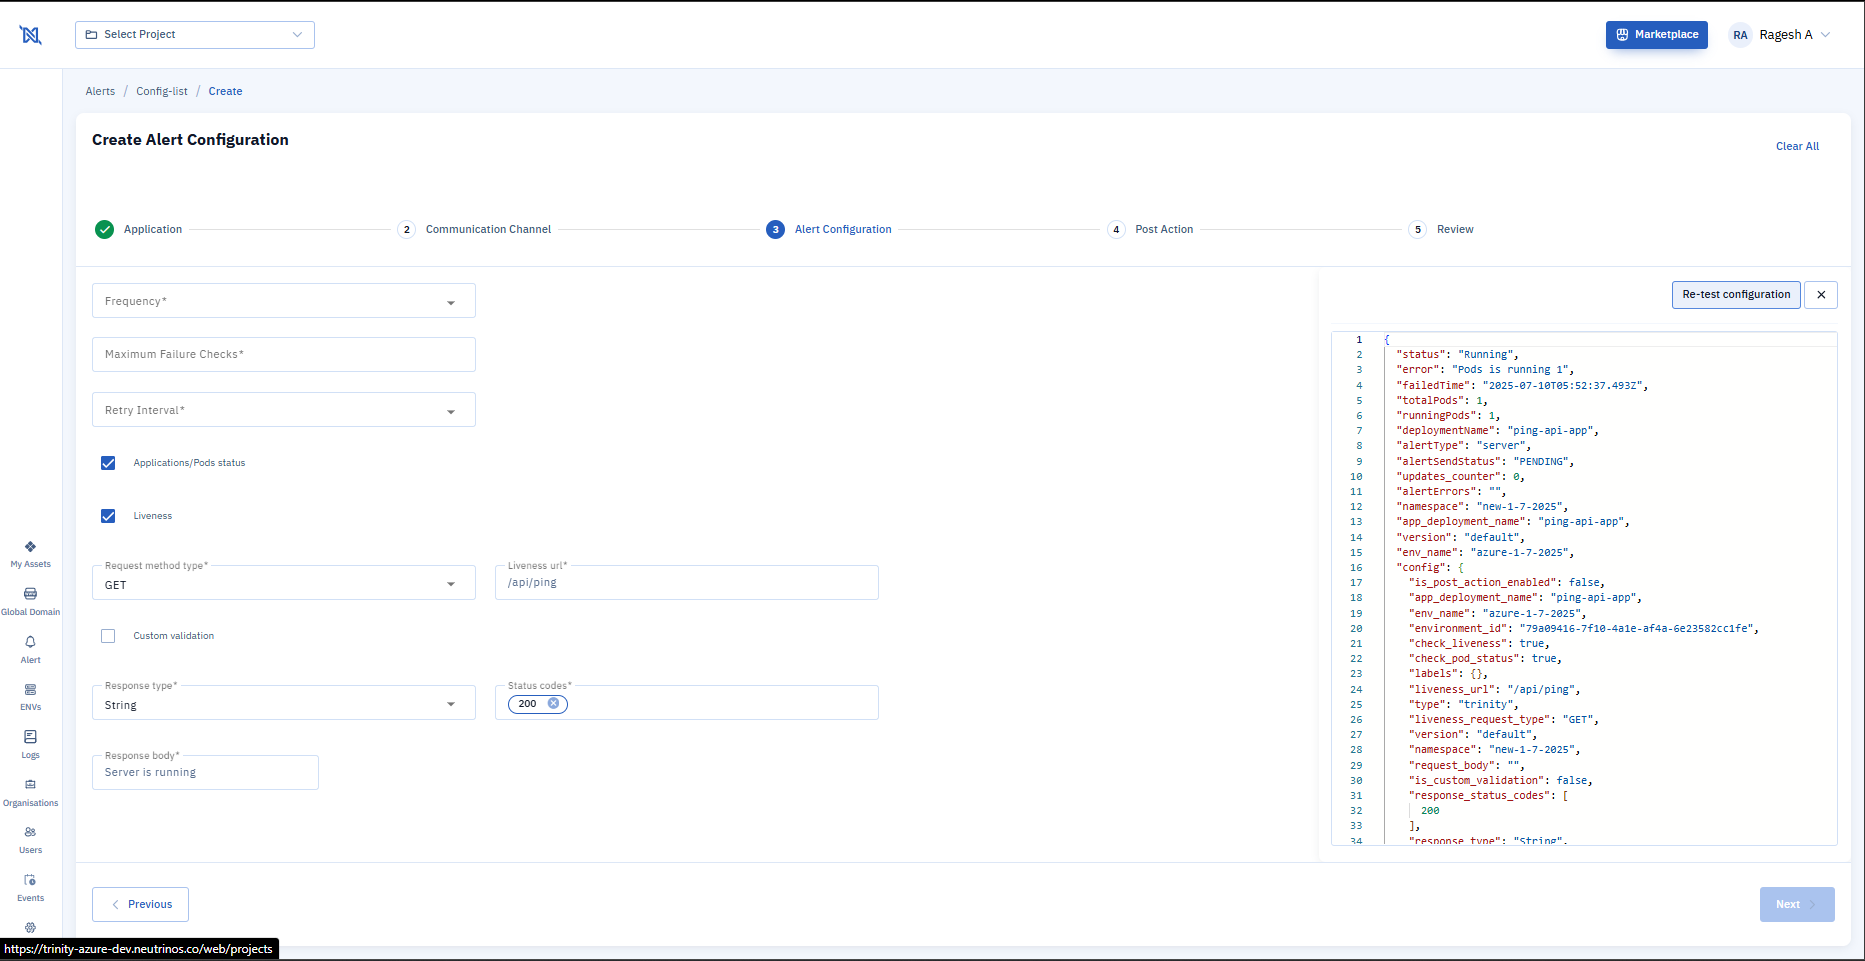Focus the Response body field
Image resolution: width=1865 pixels, height=961 pixels.
point(205,772)
